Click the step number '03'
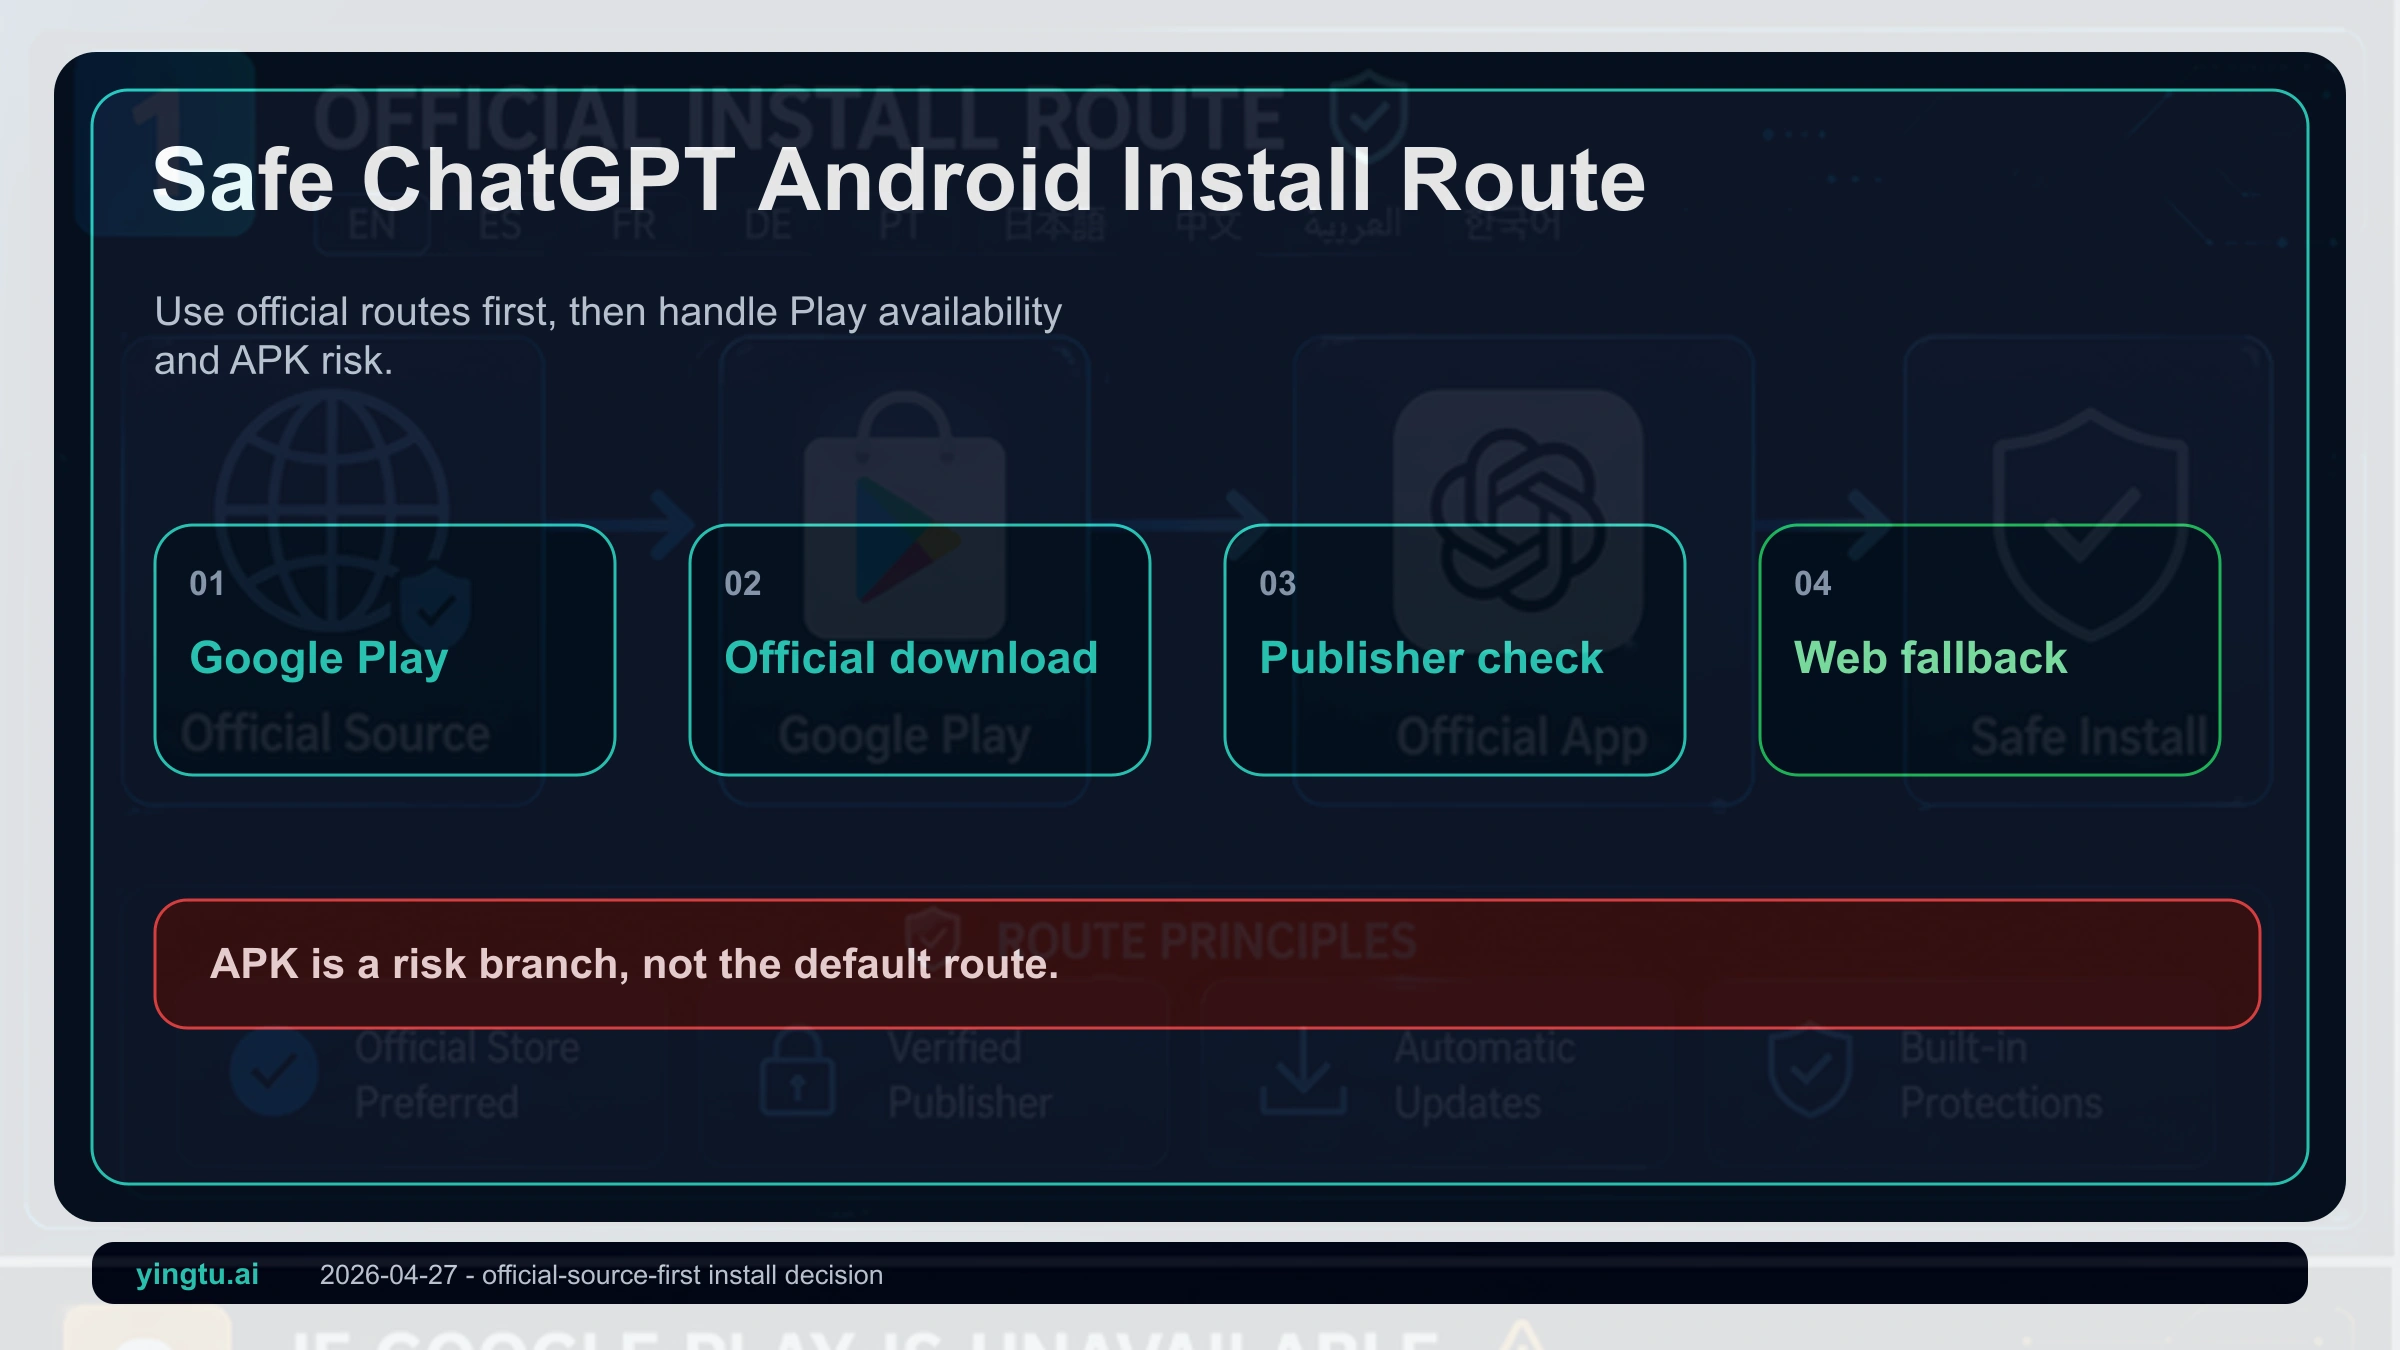 1278,584
